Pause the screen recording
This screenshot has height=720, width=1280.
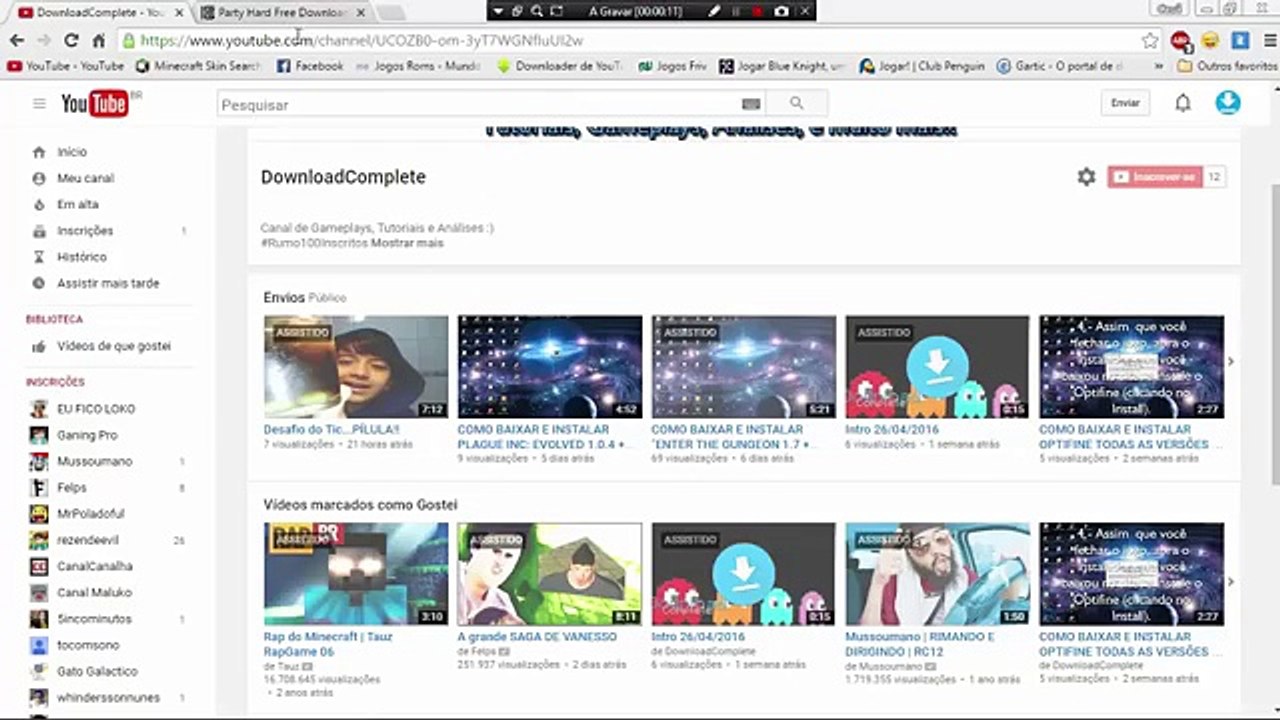(x=736, y=11)
